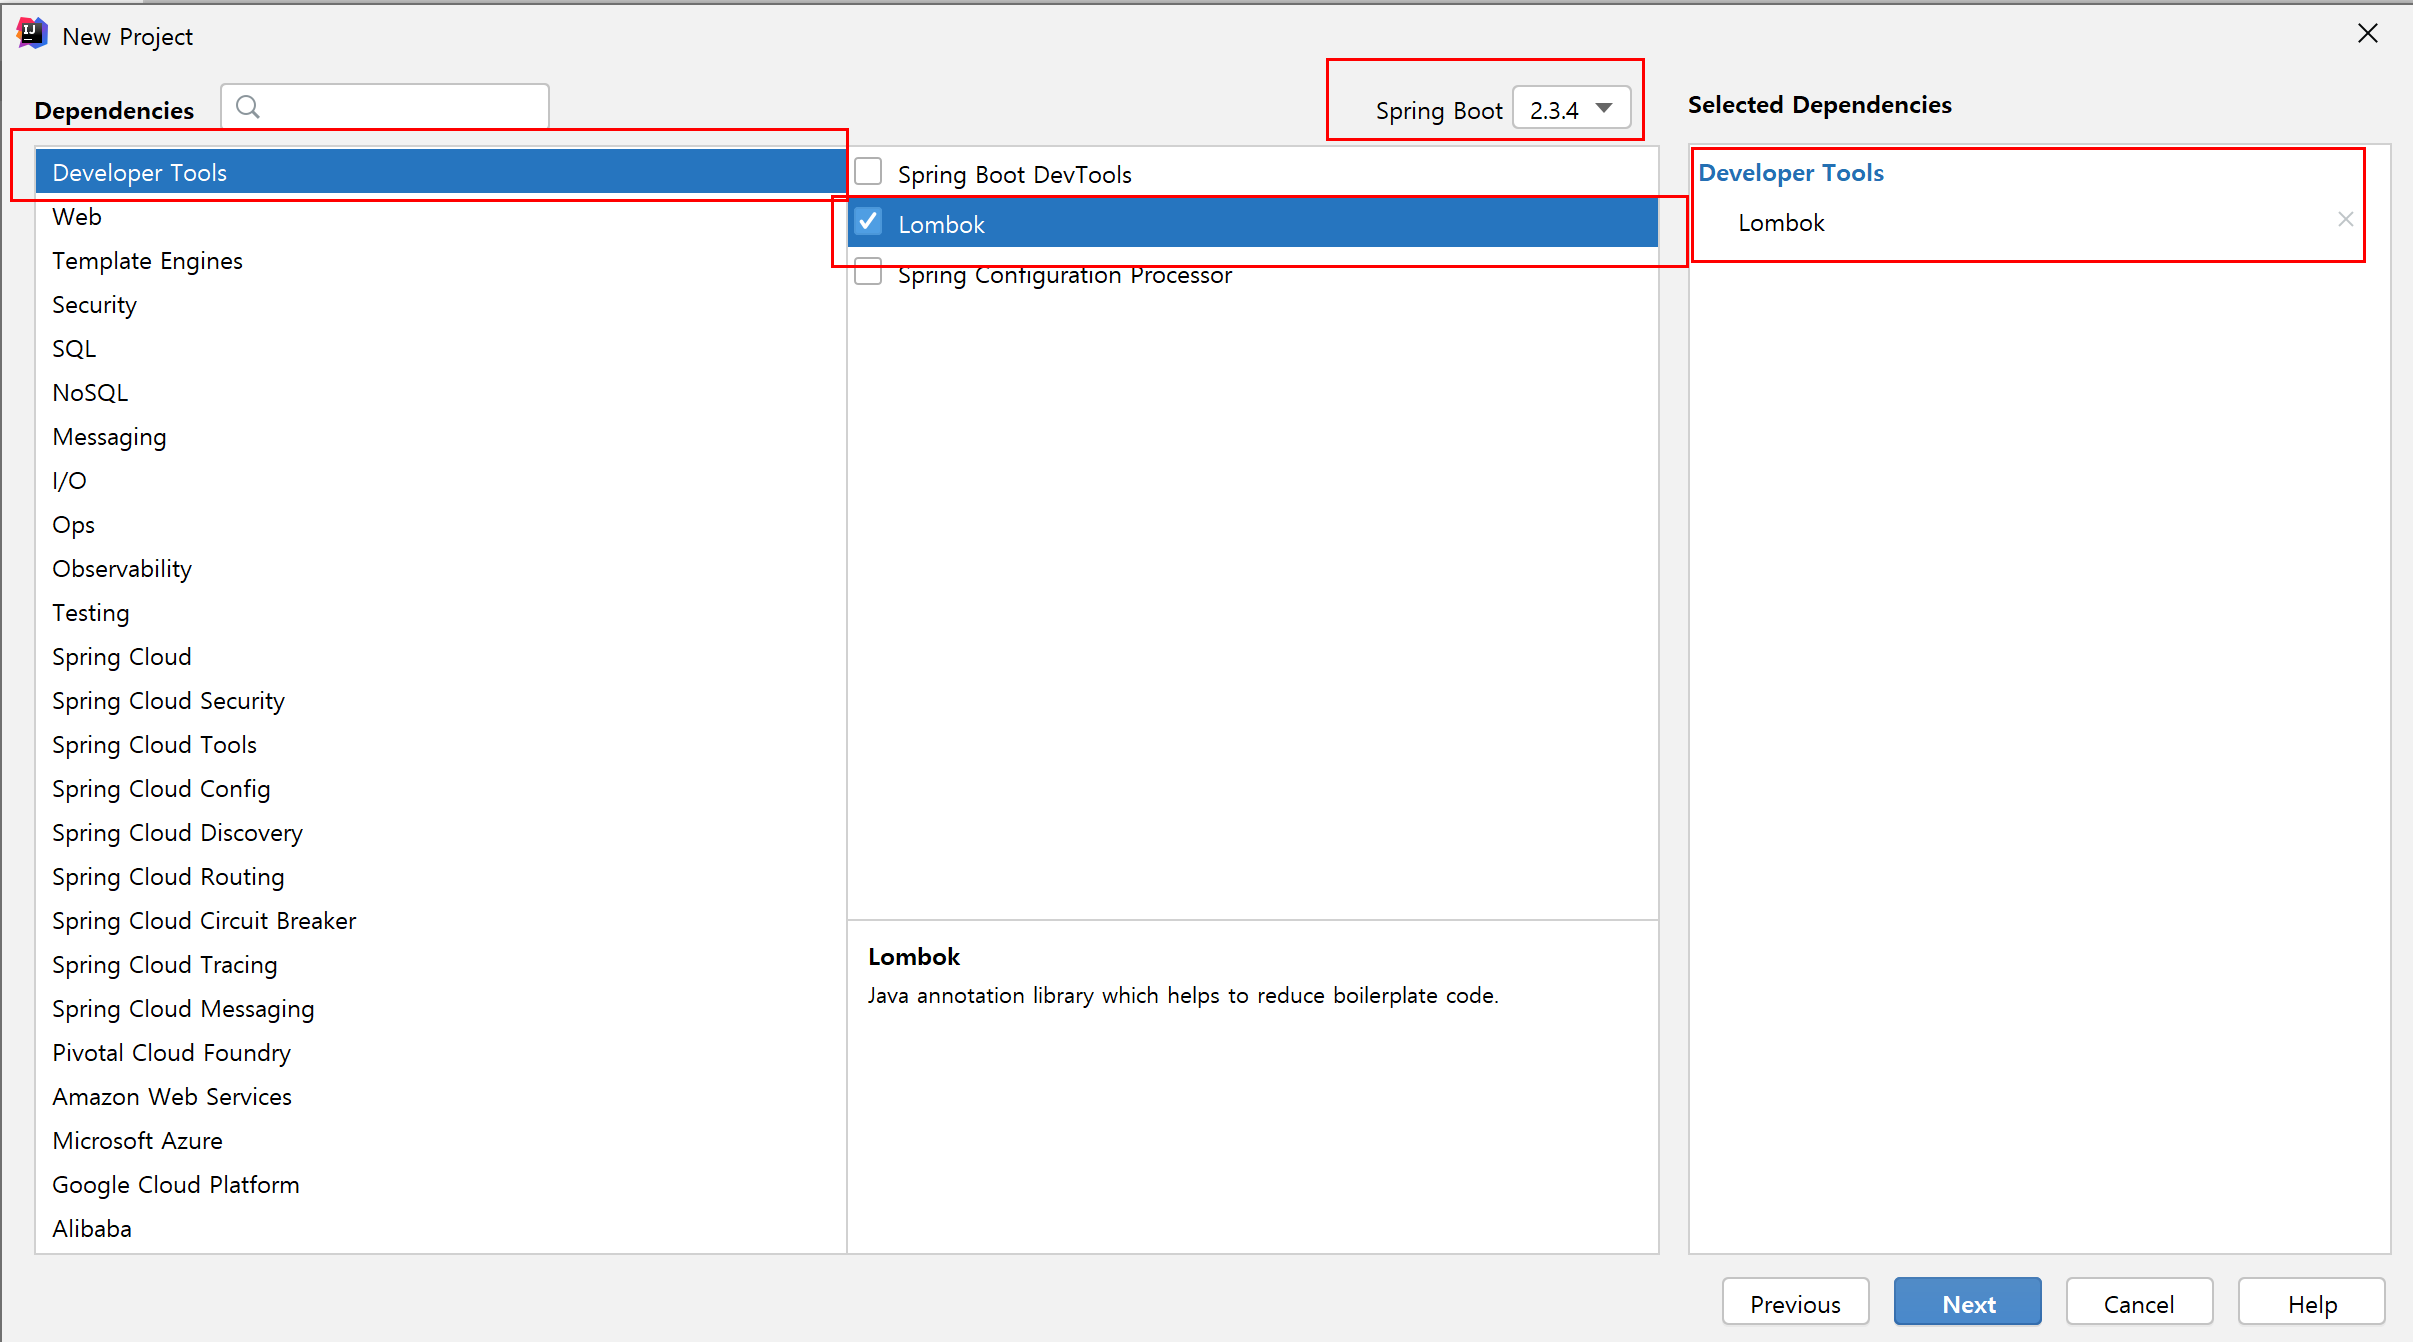Select the Security category
This screenshot has width=2413, height=1342.
[x=441, y=304]
